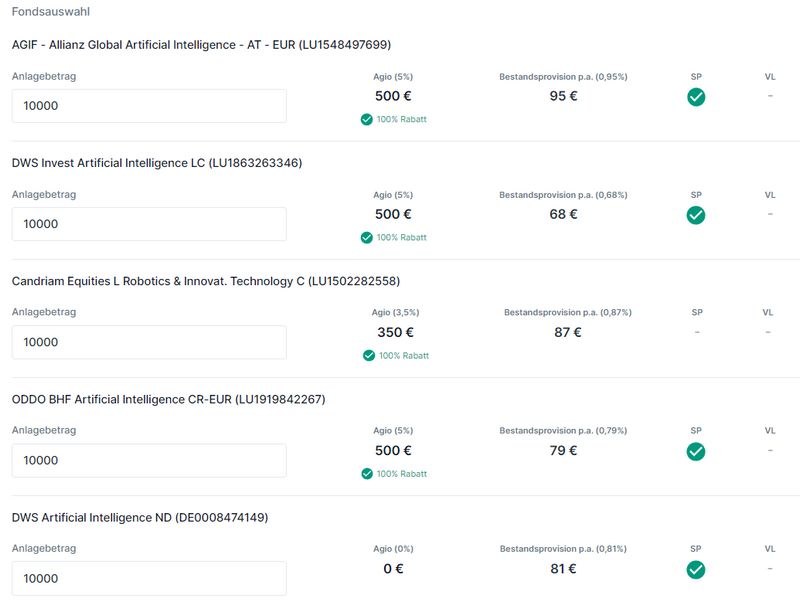The width and height of the screenshot is (800, 609).
Task: Click 100% Rabatt check icon under DWS Invest Agio
Action: (x=367, y=237)
